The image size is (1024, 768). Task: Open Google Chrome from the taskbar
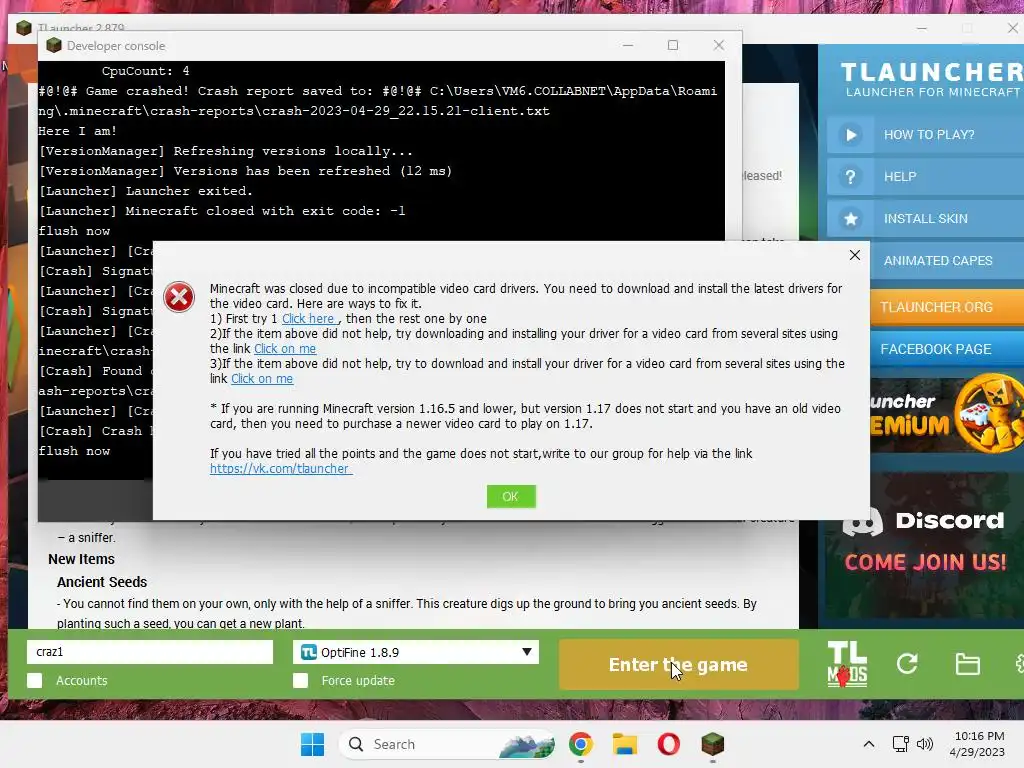[581, 744]
